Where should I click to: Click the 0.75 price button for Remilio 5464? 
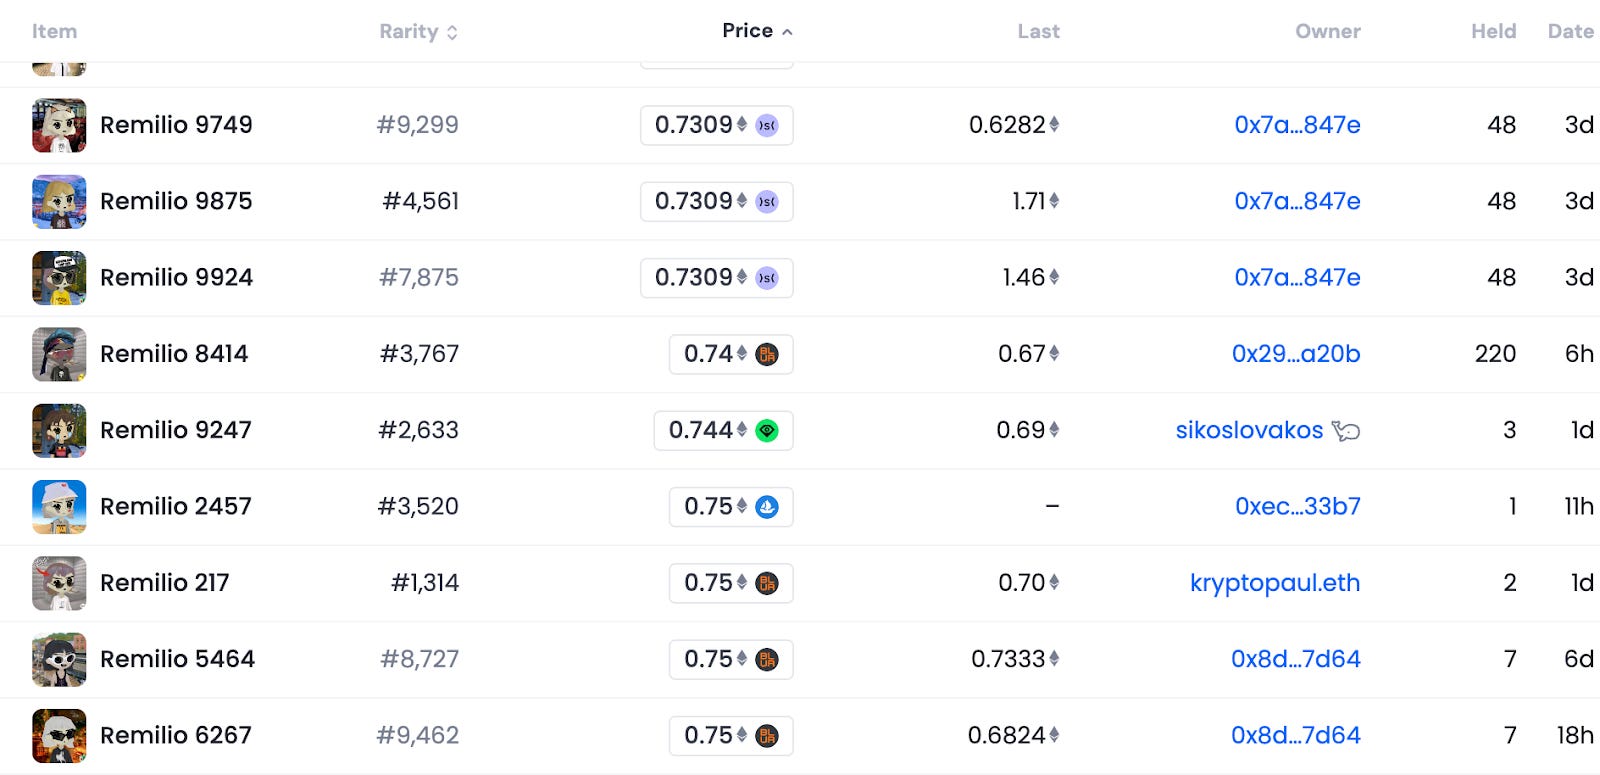point(731,659)
